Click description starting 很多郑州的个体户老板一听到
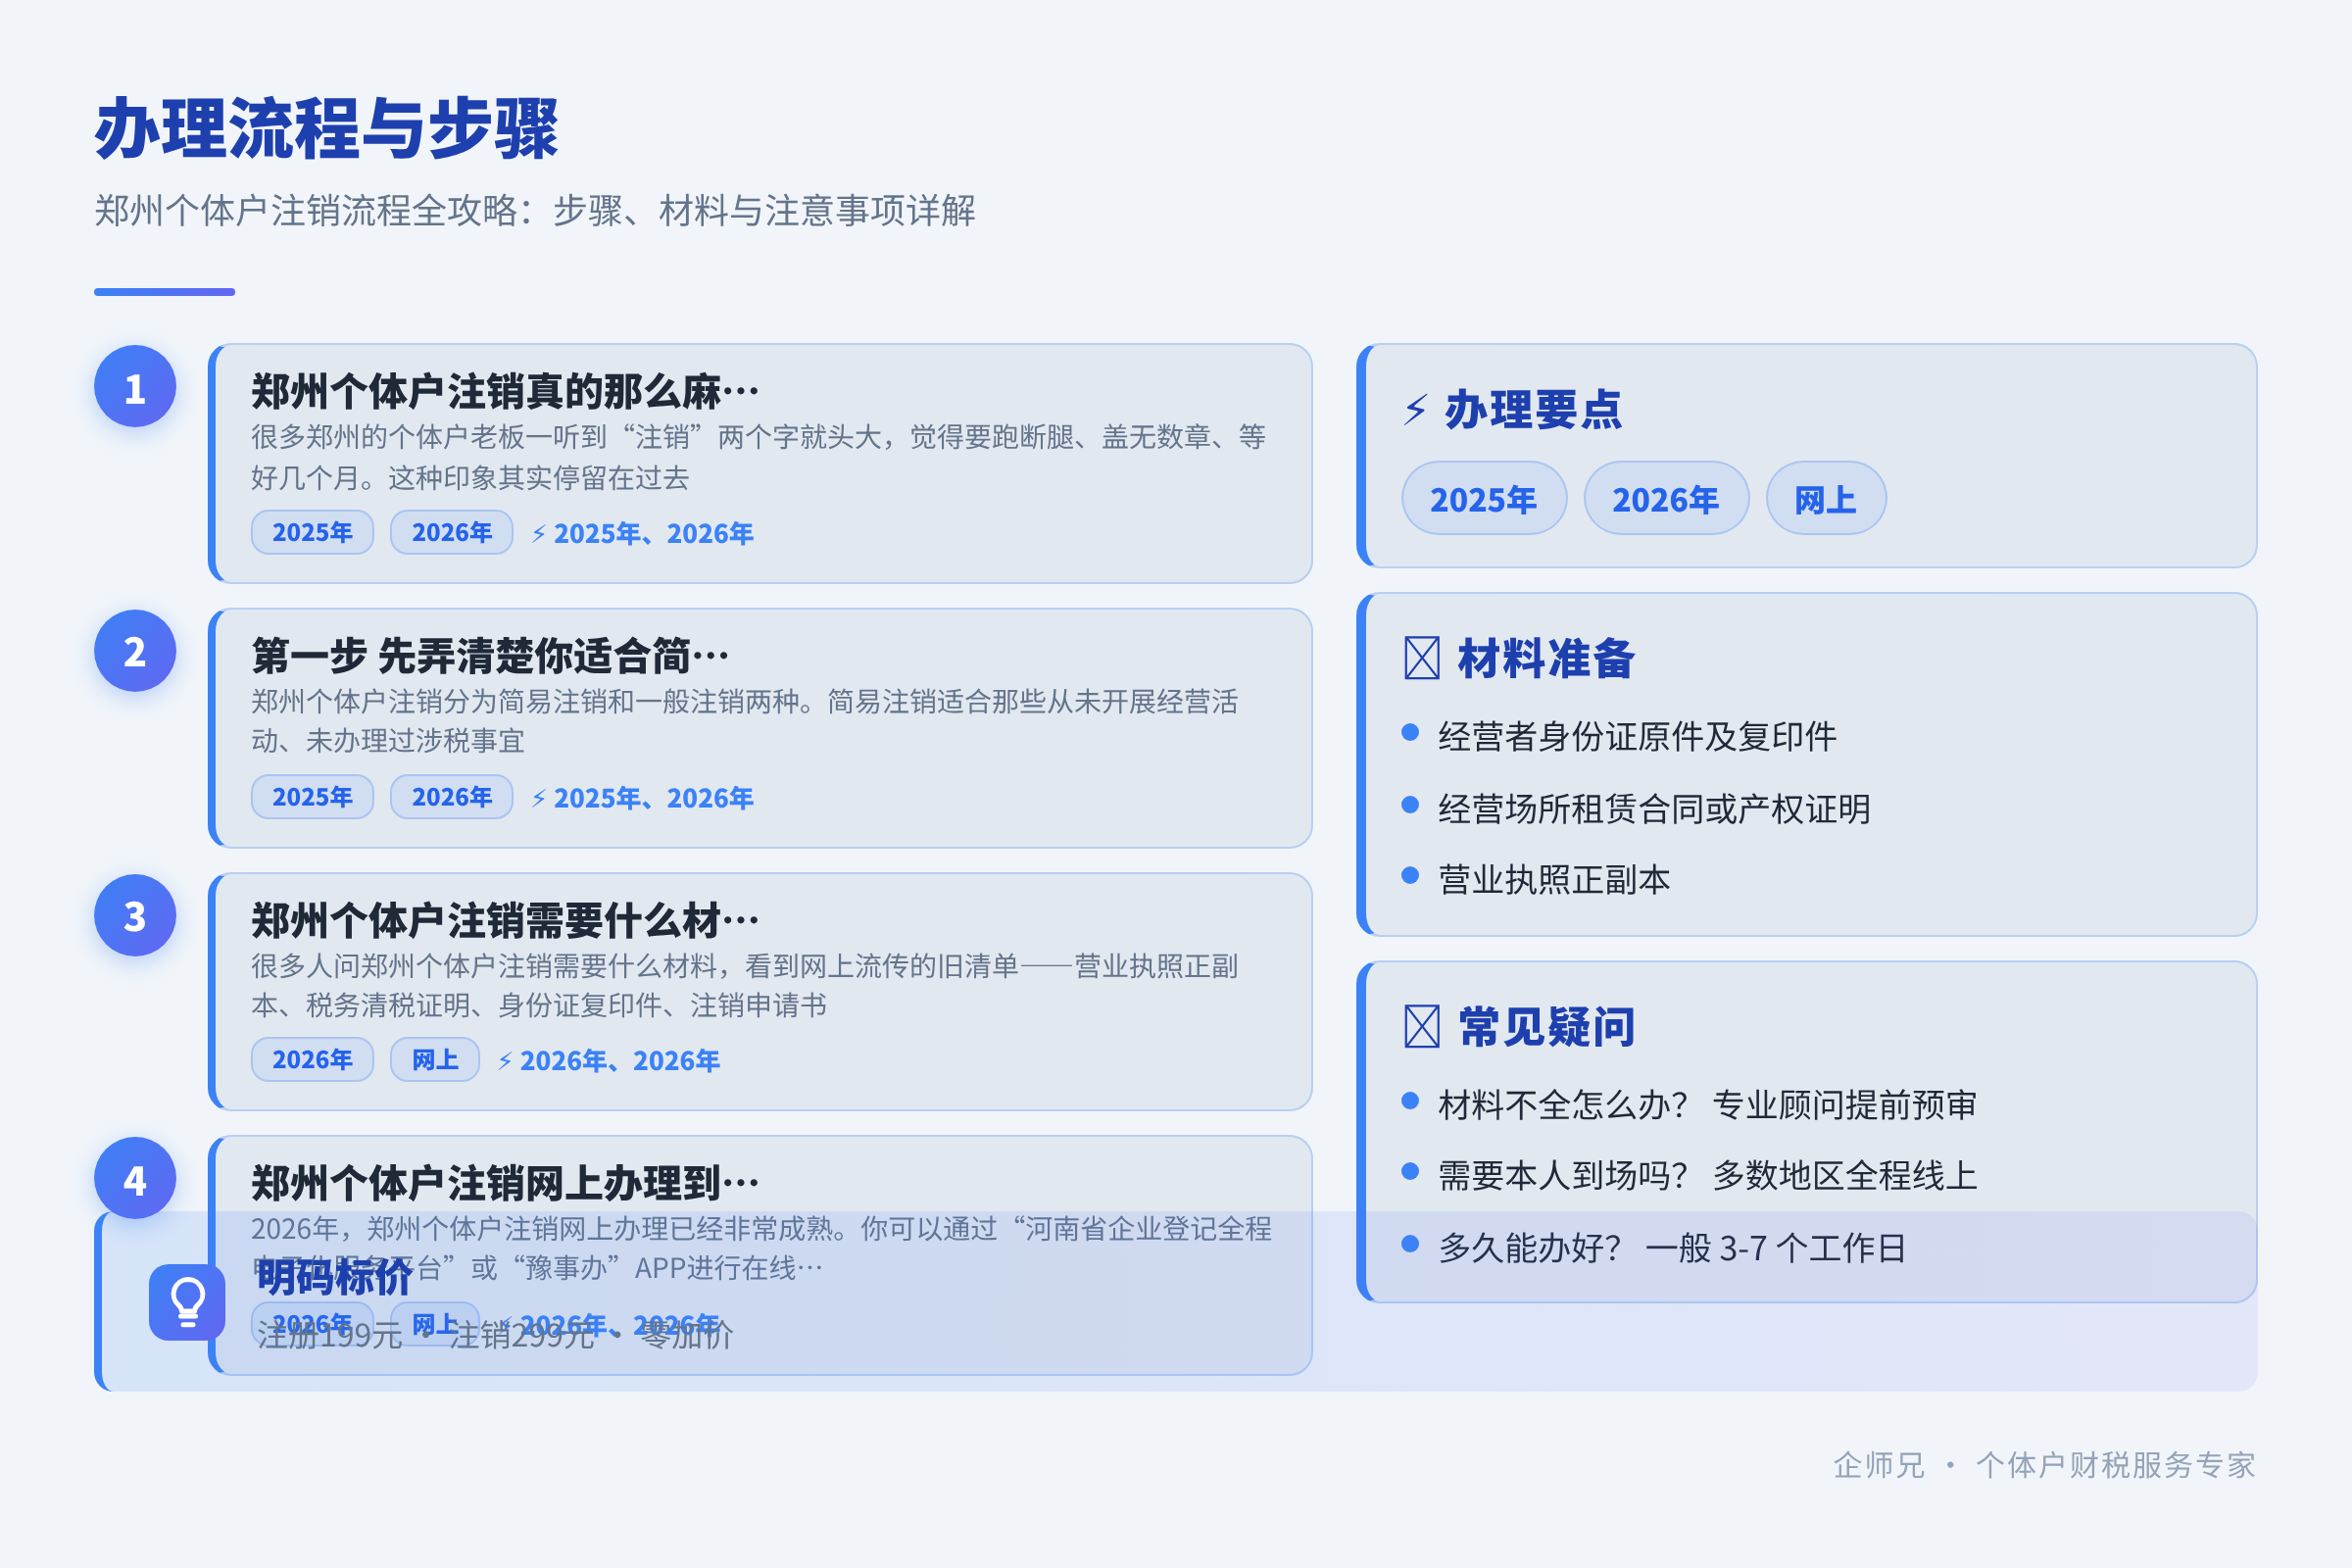Viewport: 2352px width, 1568px height. tap(758, 457)
